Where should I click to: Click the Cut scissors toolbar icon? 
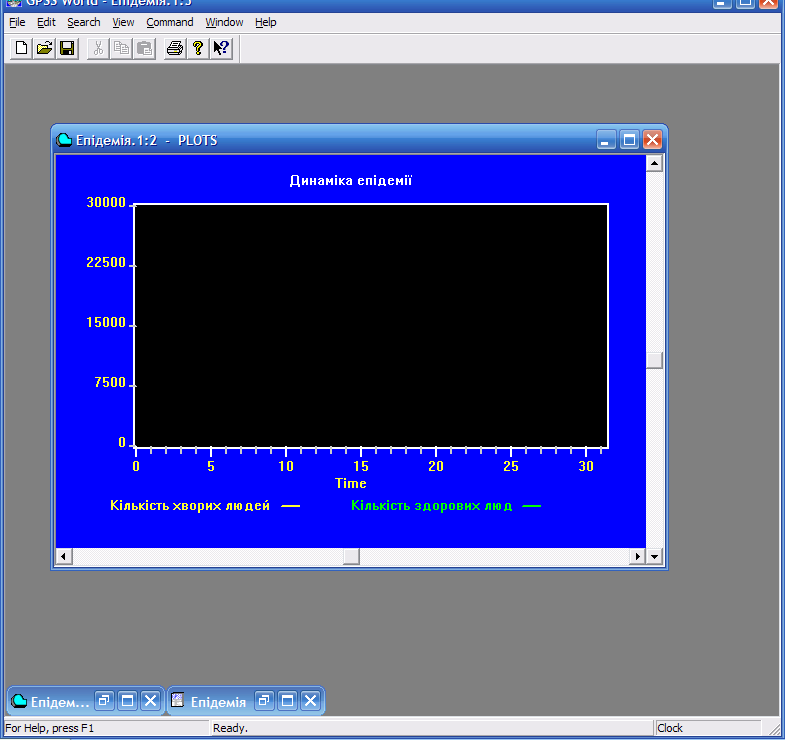point(98,48)
